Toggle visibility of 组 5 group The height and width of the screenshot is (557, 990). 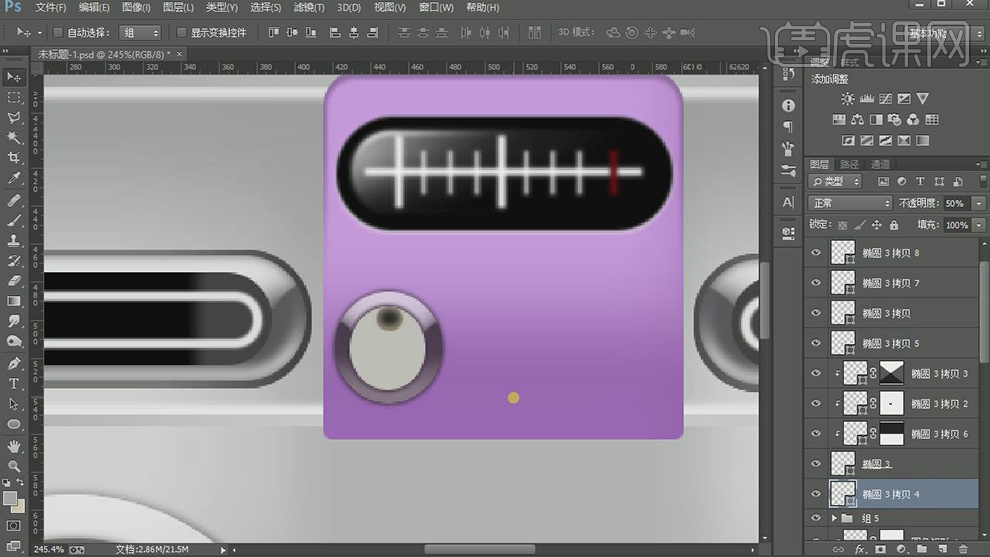coord(816,518)
